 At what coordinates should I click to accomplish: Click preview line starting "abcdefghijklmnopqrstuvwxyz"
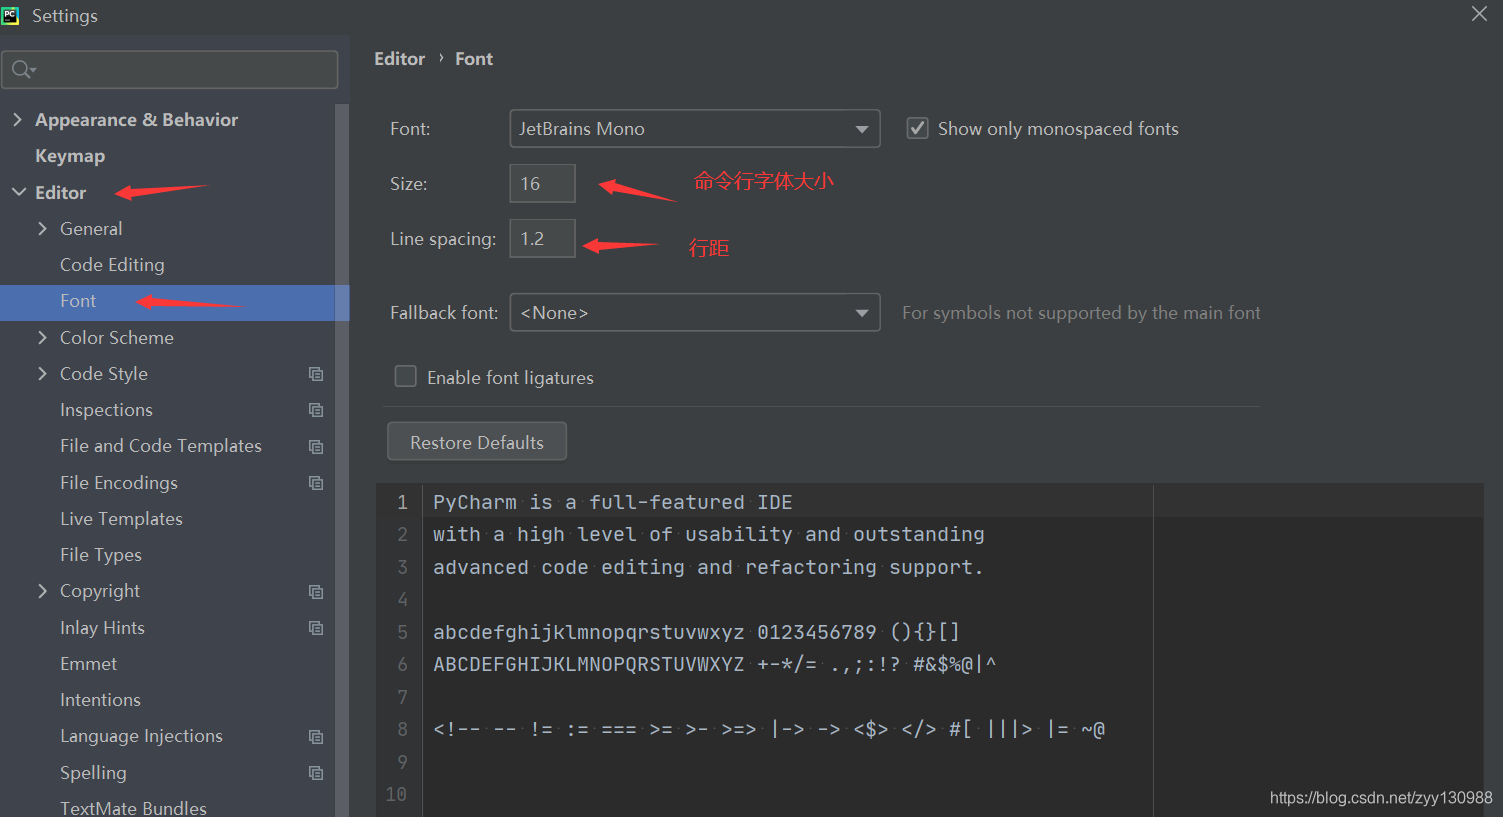coord(696,632)
